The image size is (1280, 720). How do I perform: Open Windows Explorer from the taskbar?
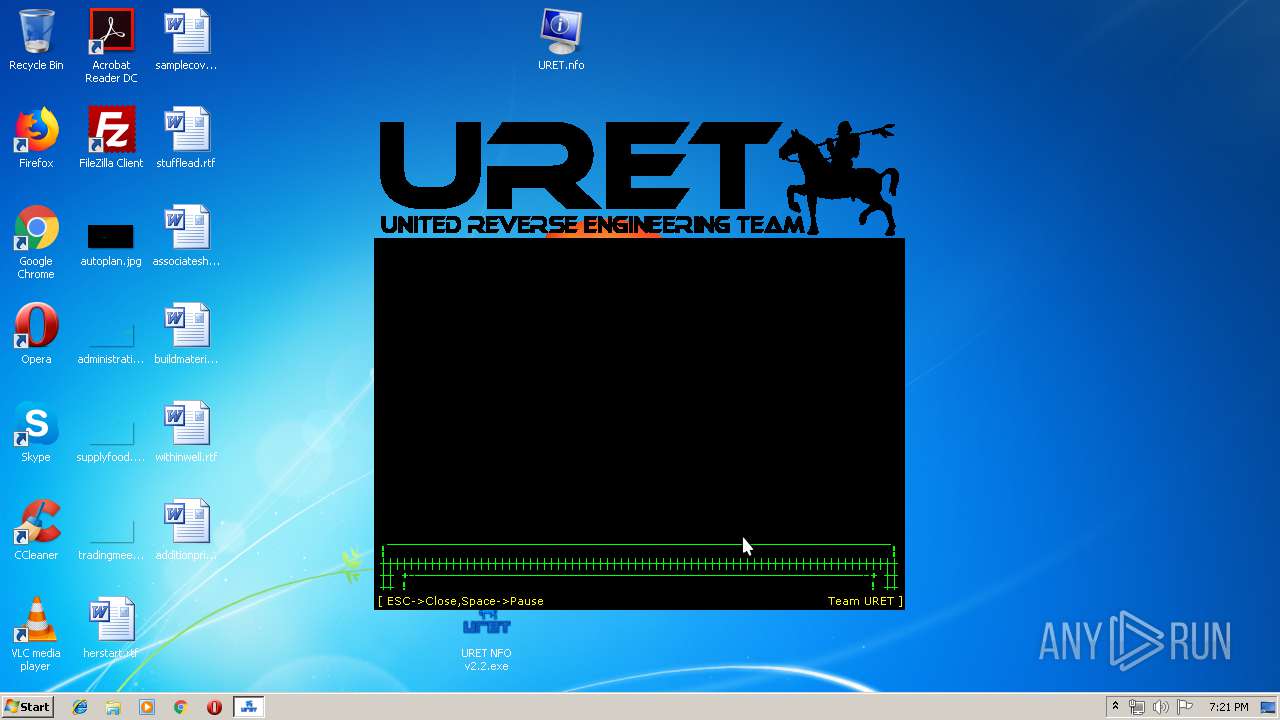pyautogui.click(x=113, y=707)
